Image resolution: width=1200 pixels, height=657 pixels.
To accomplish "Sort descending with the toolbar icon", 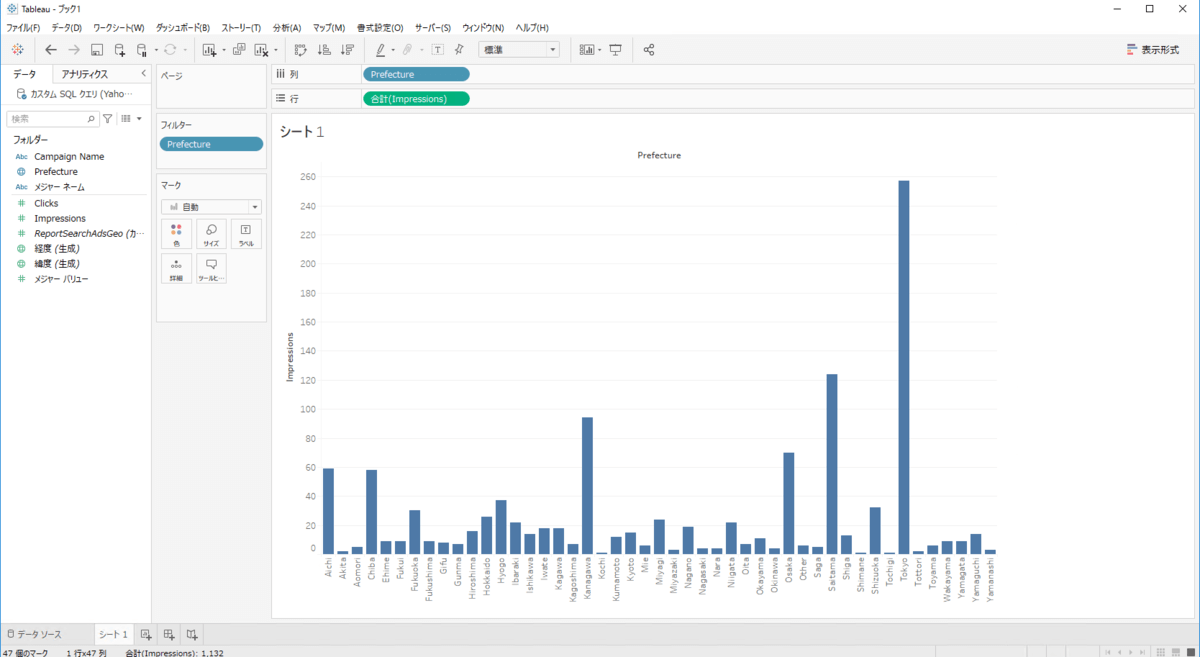I will 347,49.
